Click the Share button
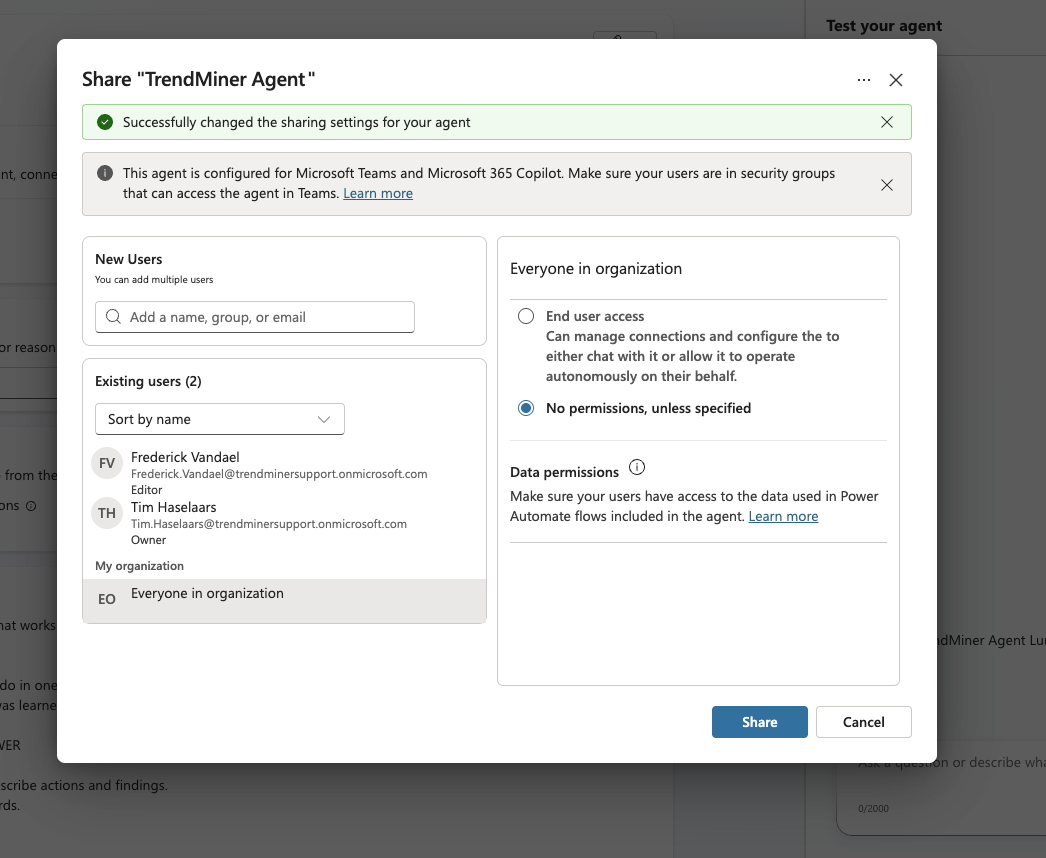Screen dimensions: 1046x858 pos(760,722)
